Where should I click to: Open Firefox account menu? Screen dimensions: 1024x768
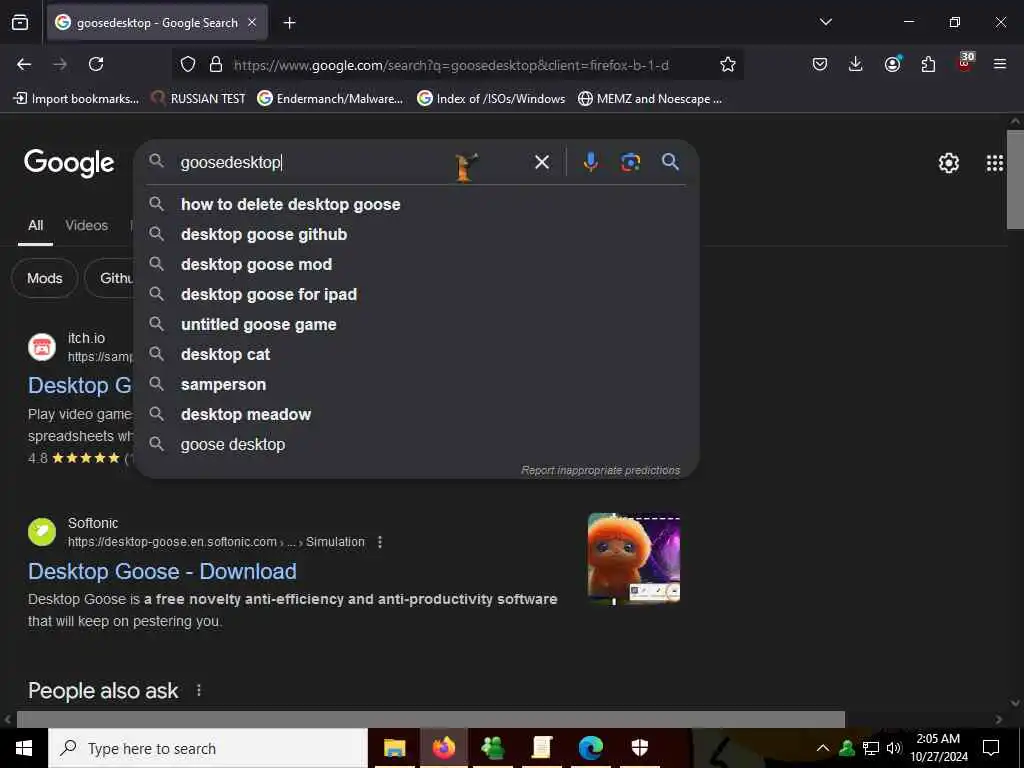pos(892,64)
